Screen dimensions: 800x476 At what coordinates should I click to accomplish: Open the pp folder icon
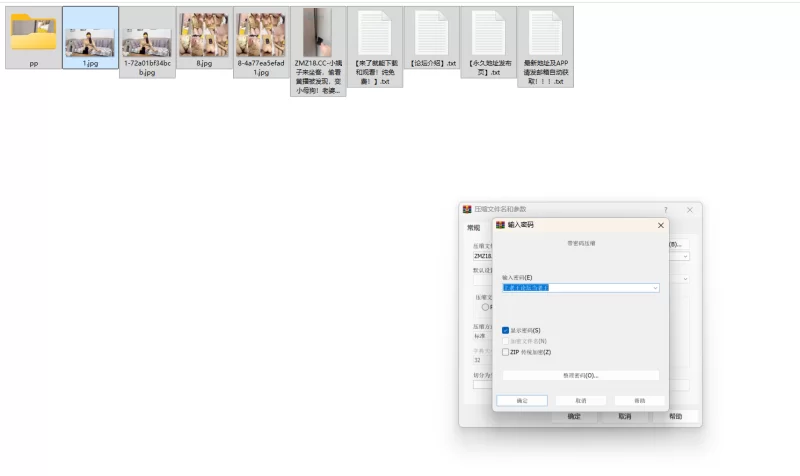pos(34,32)
